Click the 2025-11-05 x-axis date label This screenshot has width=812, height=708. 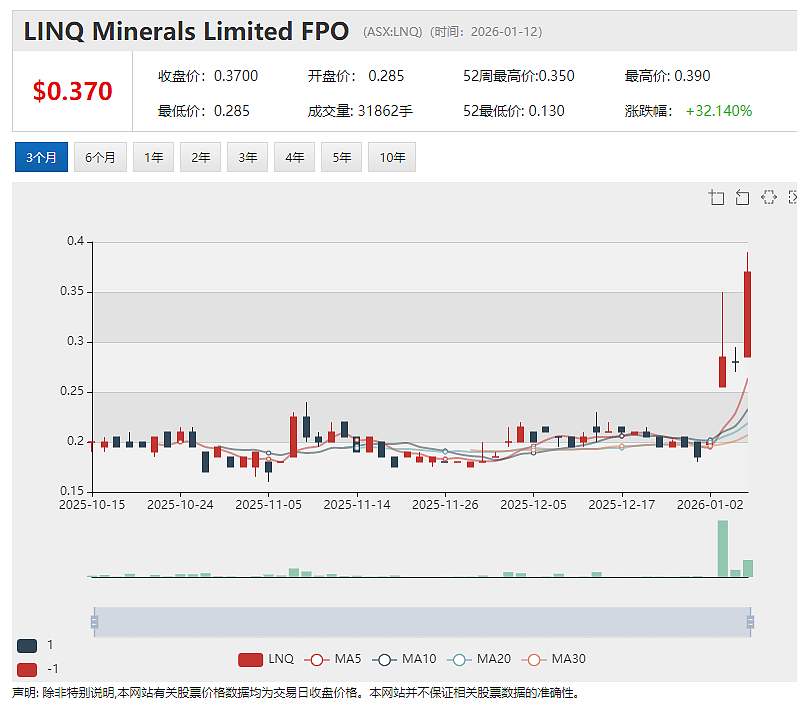pos(268,504)
